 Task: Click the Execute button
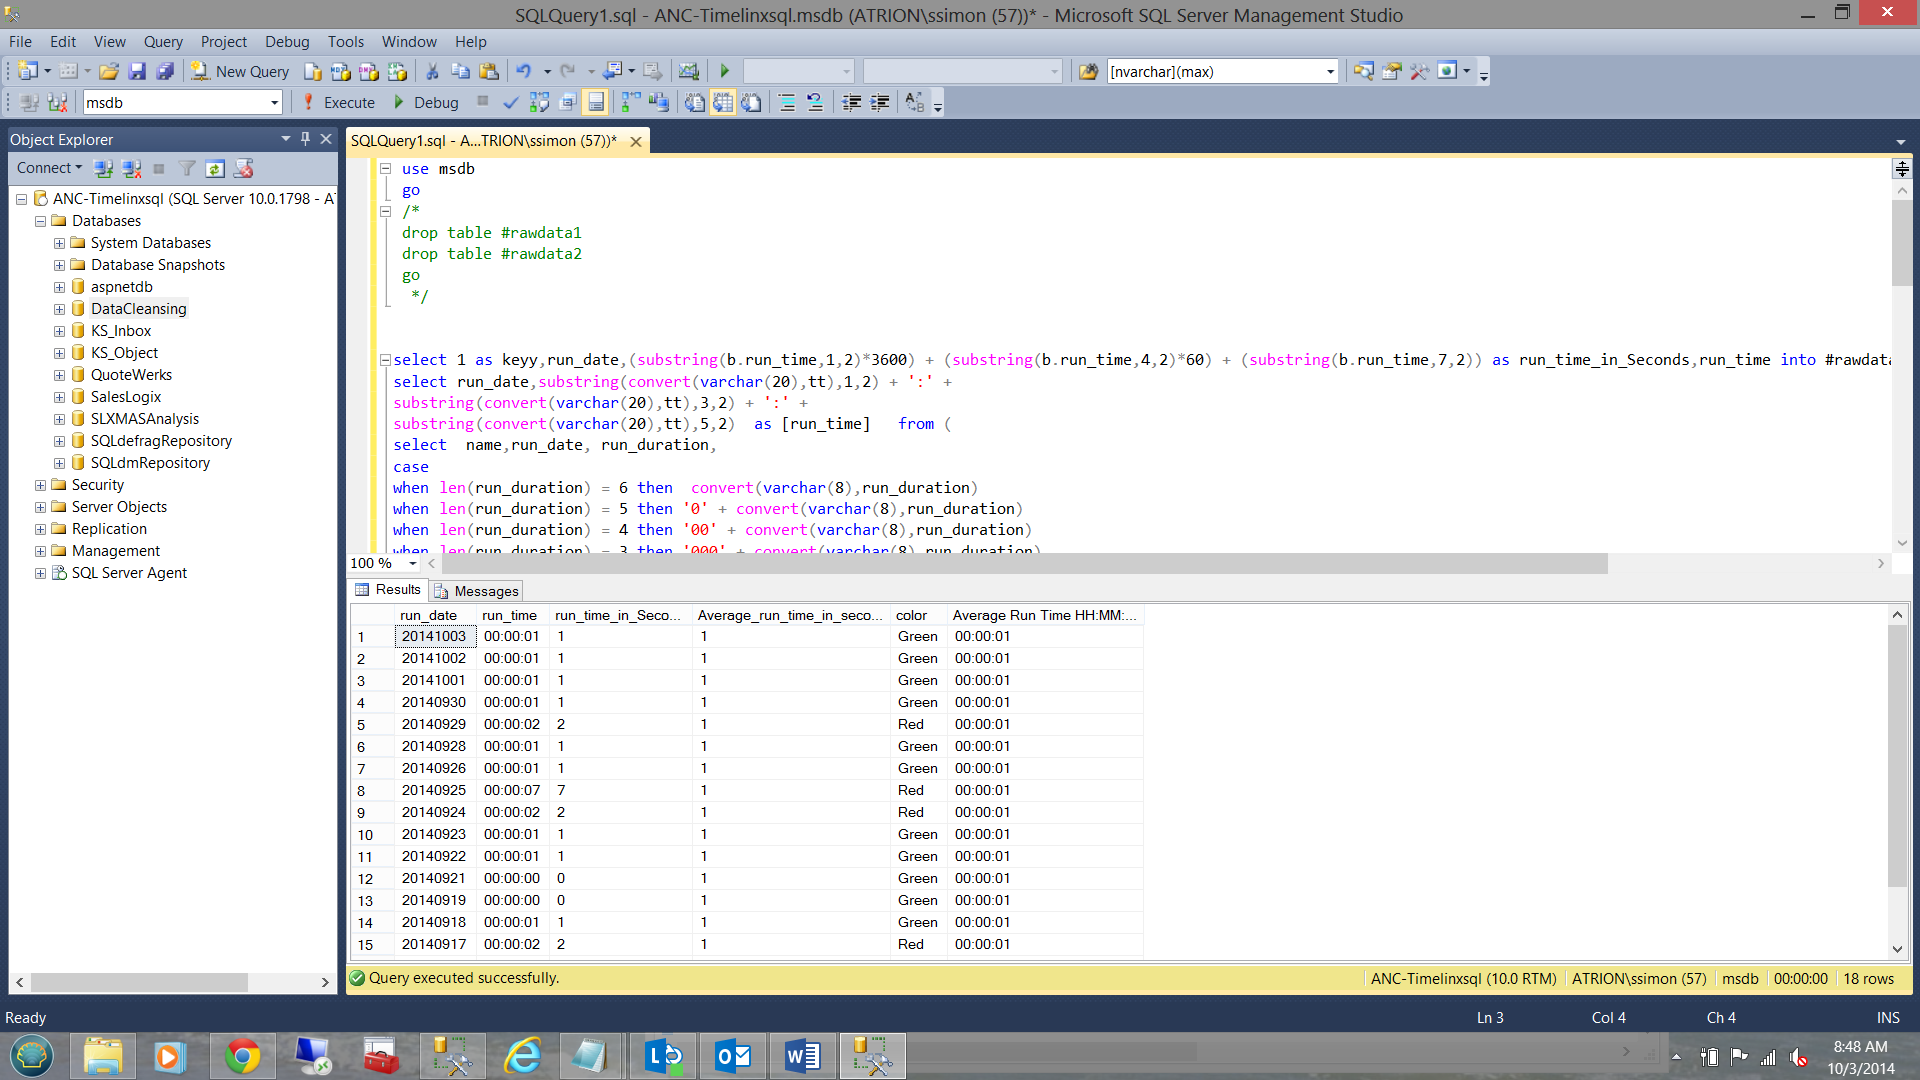coord(338,102)
